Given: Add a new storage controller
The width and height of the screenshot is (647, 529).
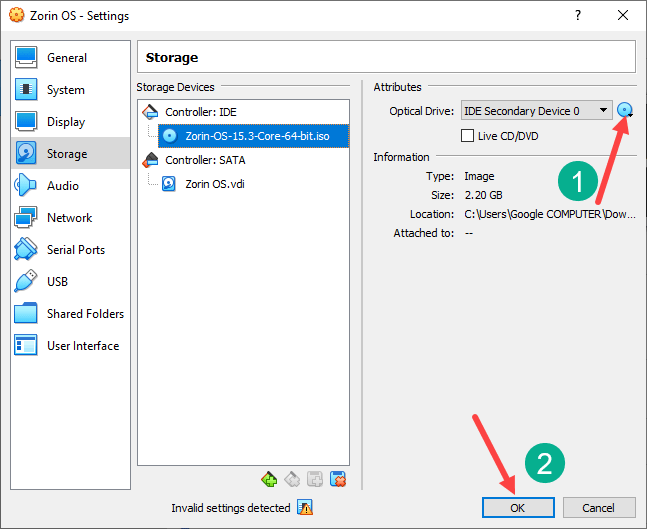Looking at the screenshot, I should pos(269,479).
